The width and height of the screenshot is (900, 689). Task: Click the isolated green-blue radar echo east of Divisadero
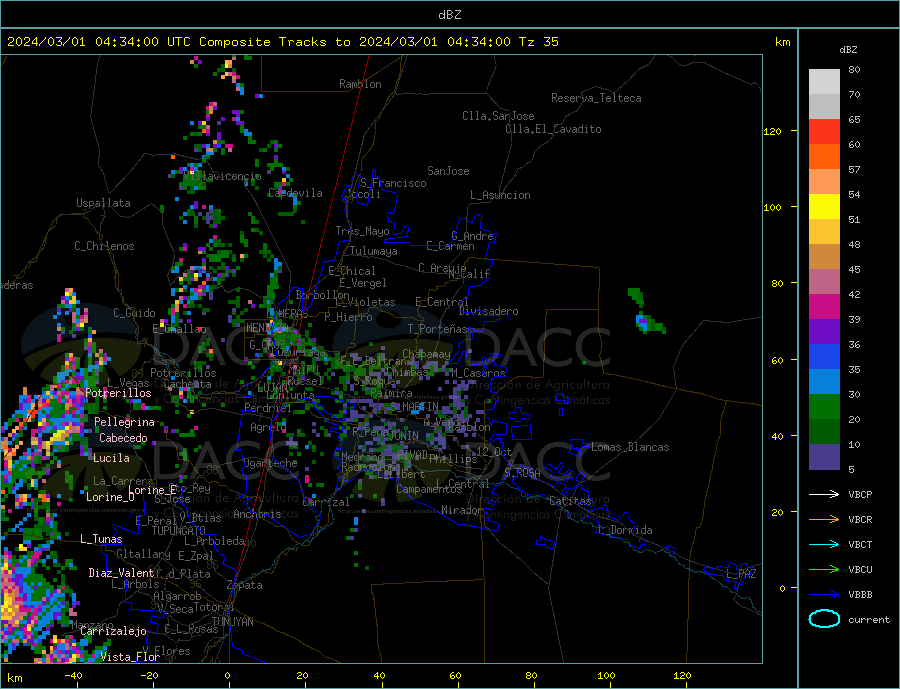pyautogui.click(x=648, y=313)
